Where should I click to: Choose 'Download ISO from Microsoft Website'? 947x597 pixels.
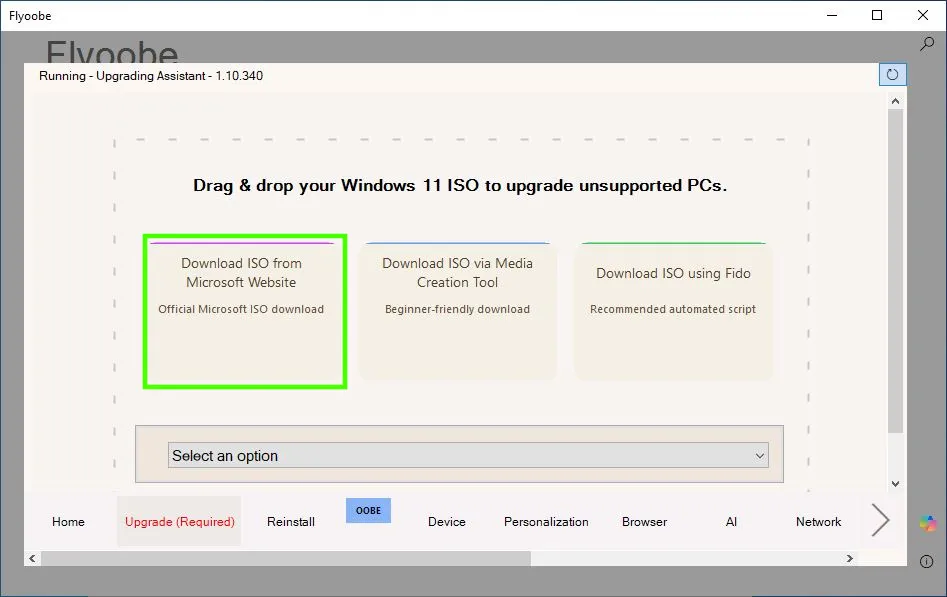[244, 310]
